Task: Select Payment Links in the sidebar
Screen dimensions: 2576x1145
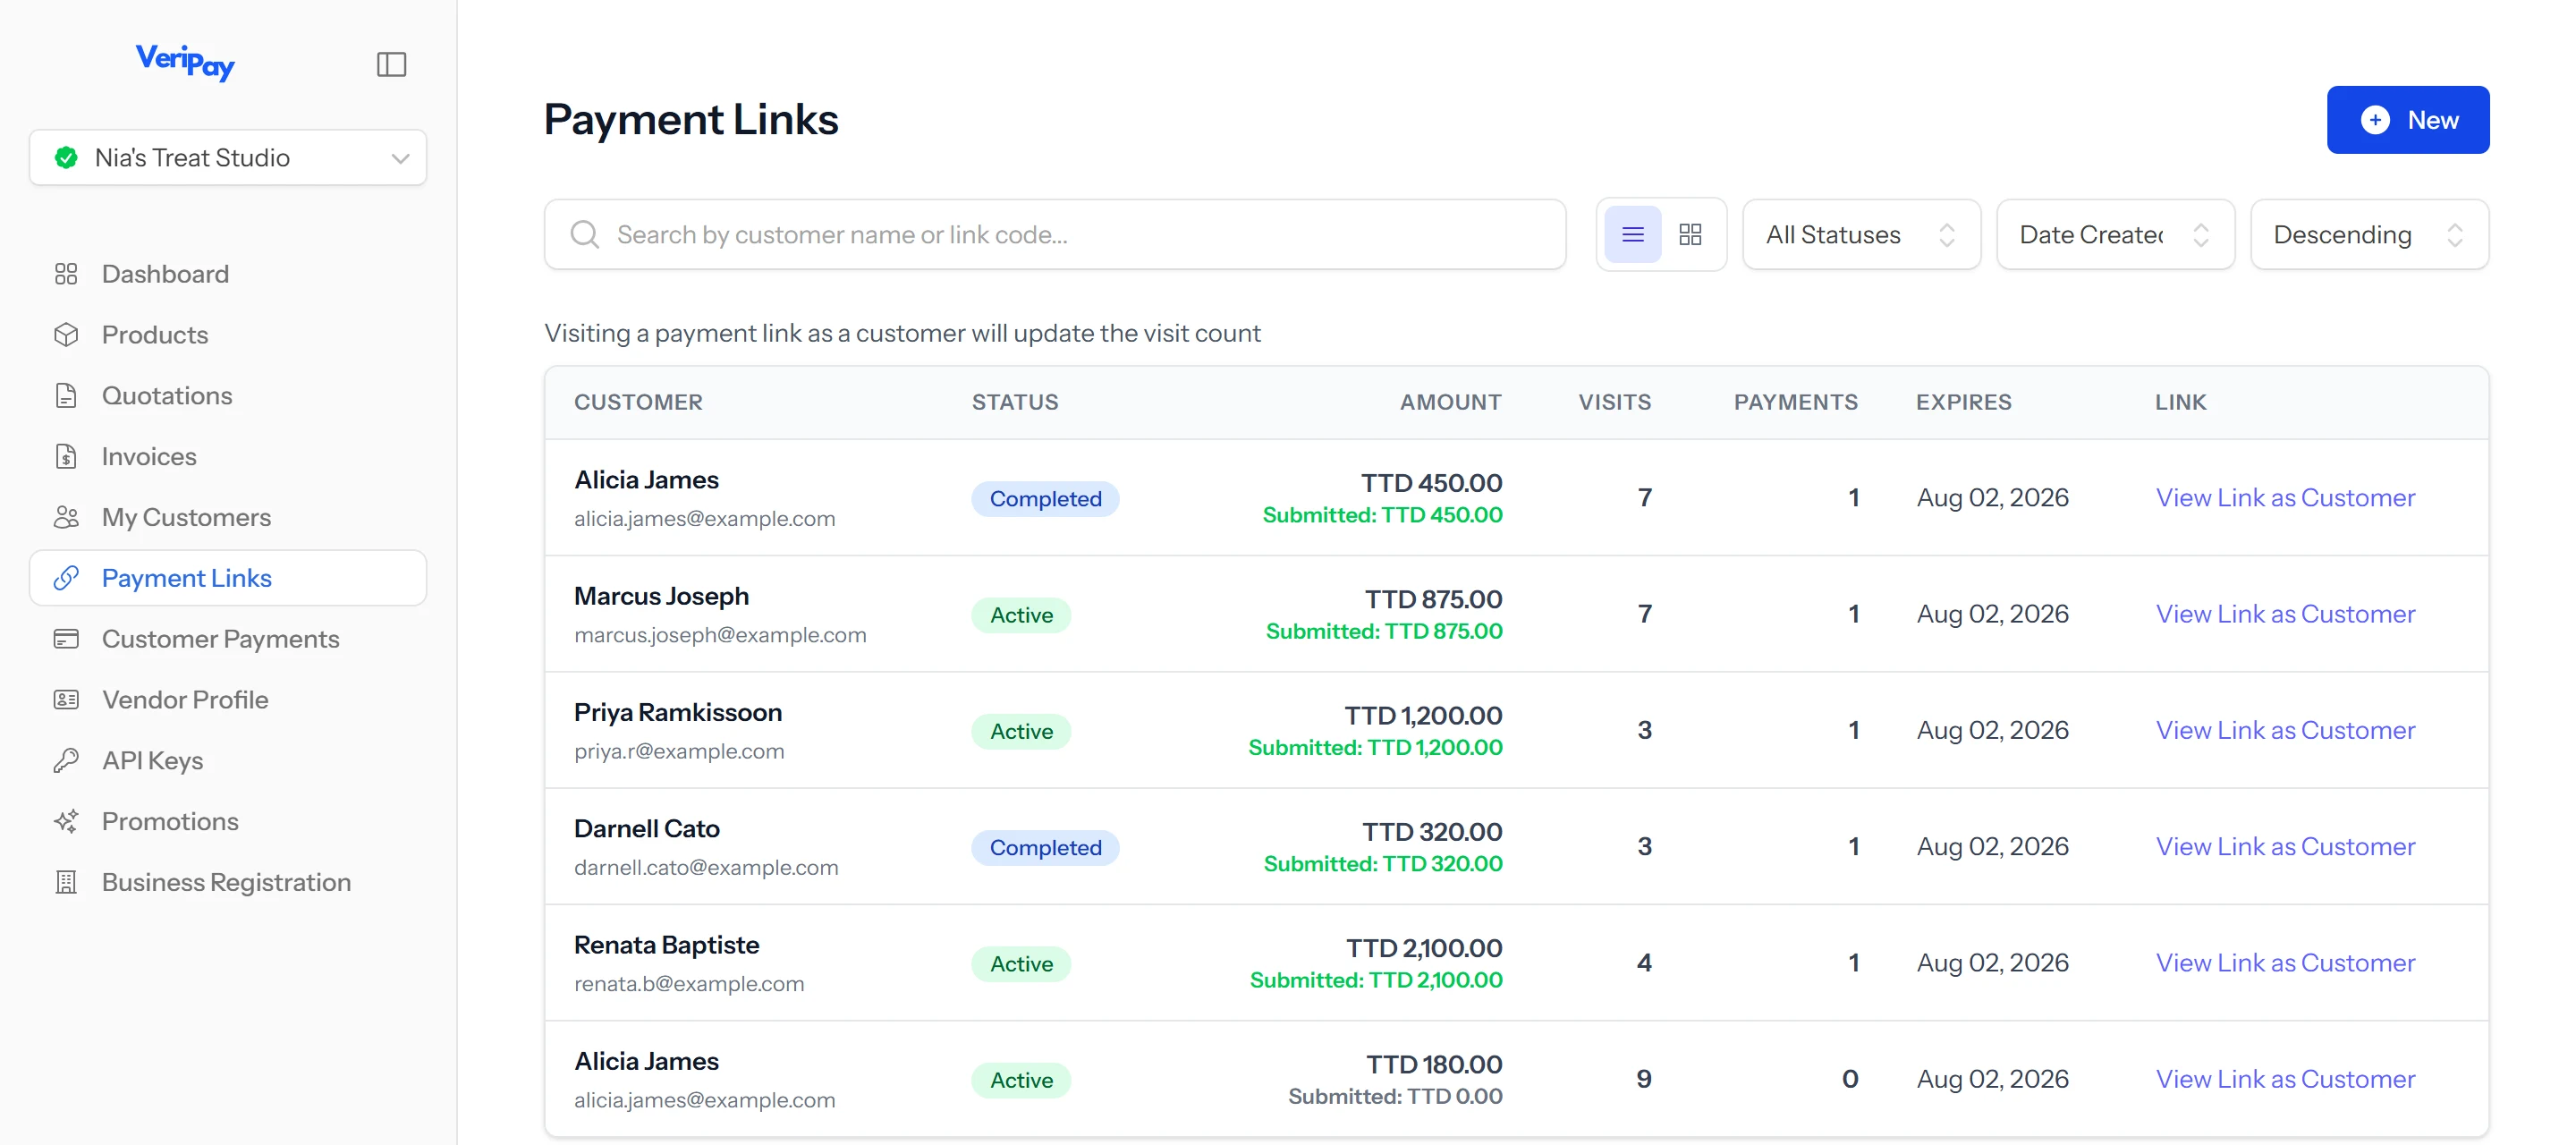Action: (228, 578)
